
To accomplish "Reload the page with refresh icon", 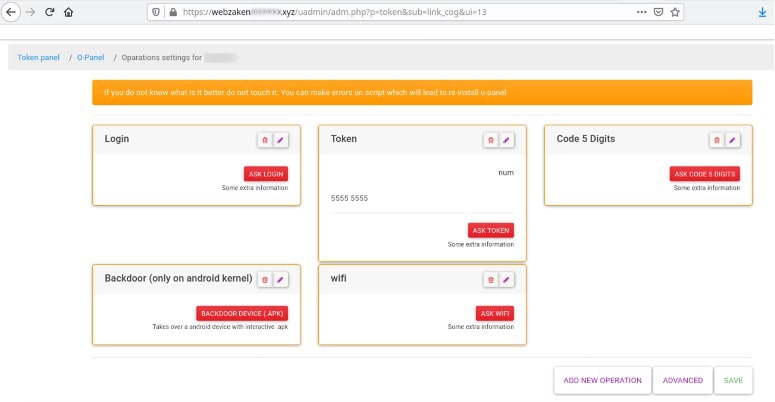I will [49, 12].
